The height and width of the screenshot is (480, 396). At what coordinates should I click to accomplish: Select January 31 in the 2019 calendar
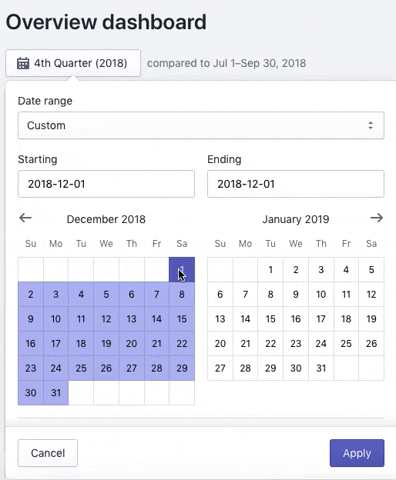point(321,368)
